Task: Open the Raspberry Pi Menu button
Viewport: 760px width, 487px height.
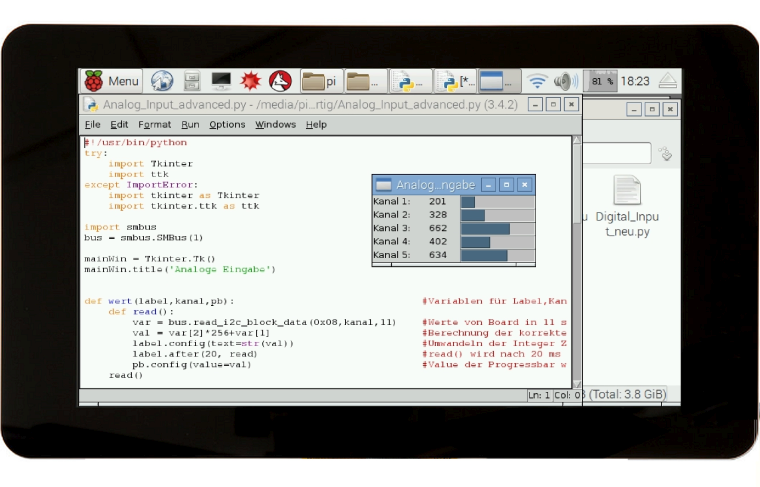Action: click(x=112, y=81)
